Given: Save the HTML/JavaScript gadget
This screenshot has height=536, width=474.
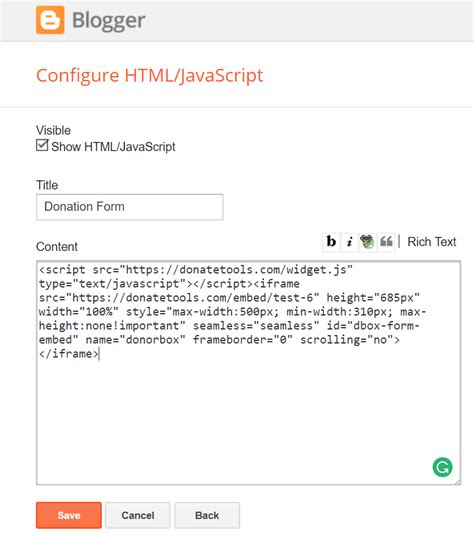Looking at the screenshot, I should point(69,515).
